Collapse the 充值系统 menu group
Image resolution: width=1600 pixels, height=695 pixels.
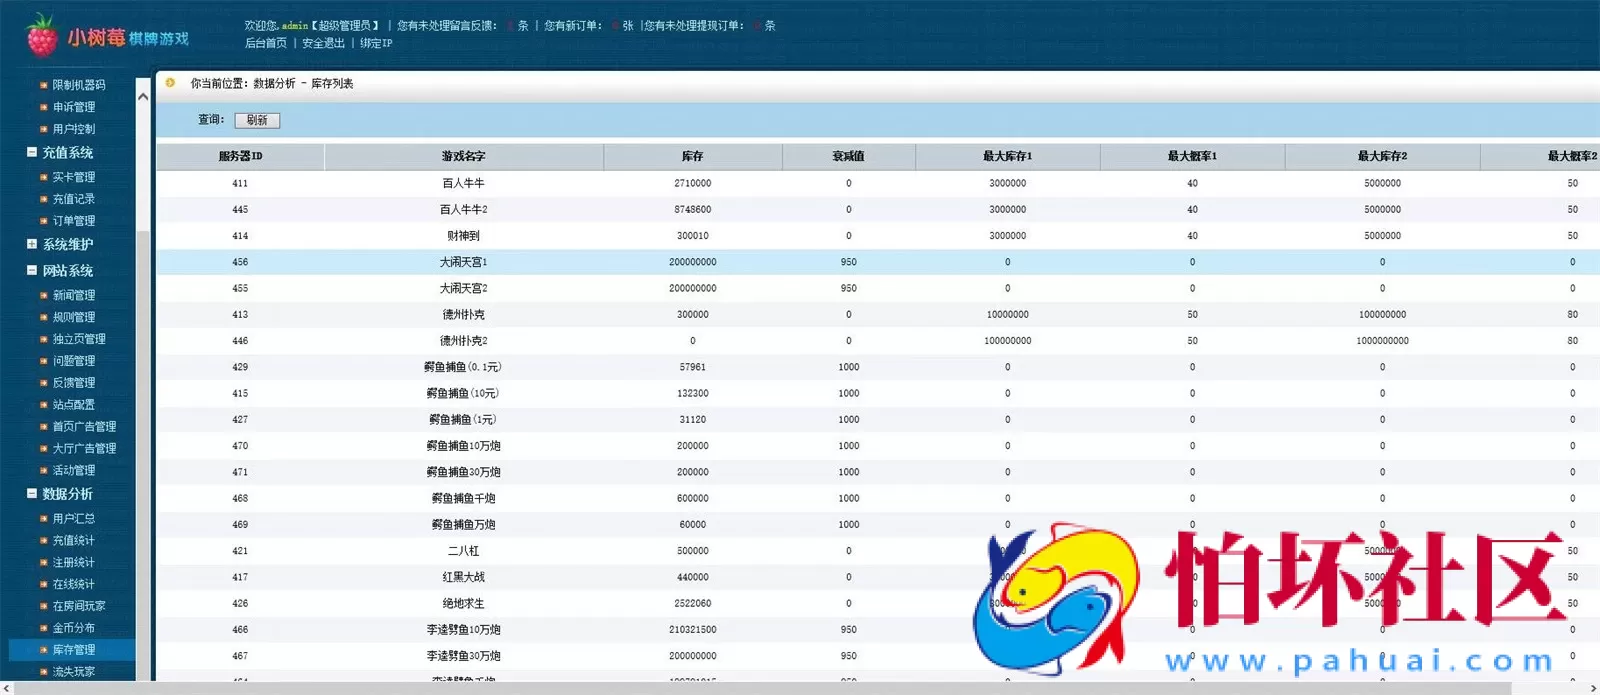click(x=32, y=152)
